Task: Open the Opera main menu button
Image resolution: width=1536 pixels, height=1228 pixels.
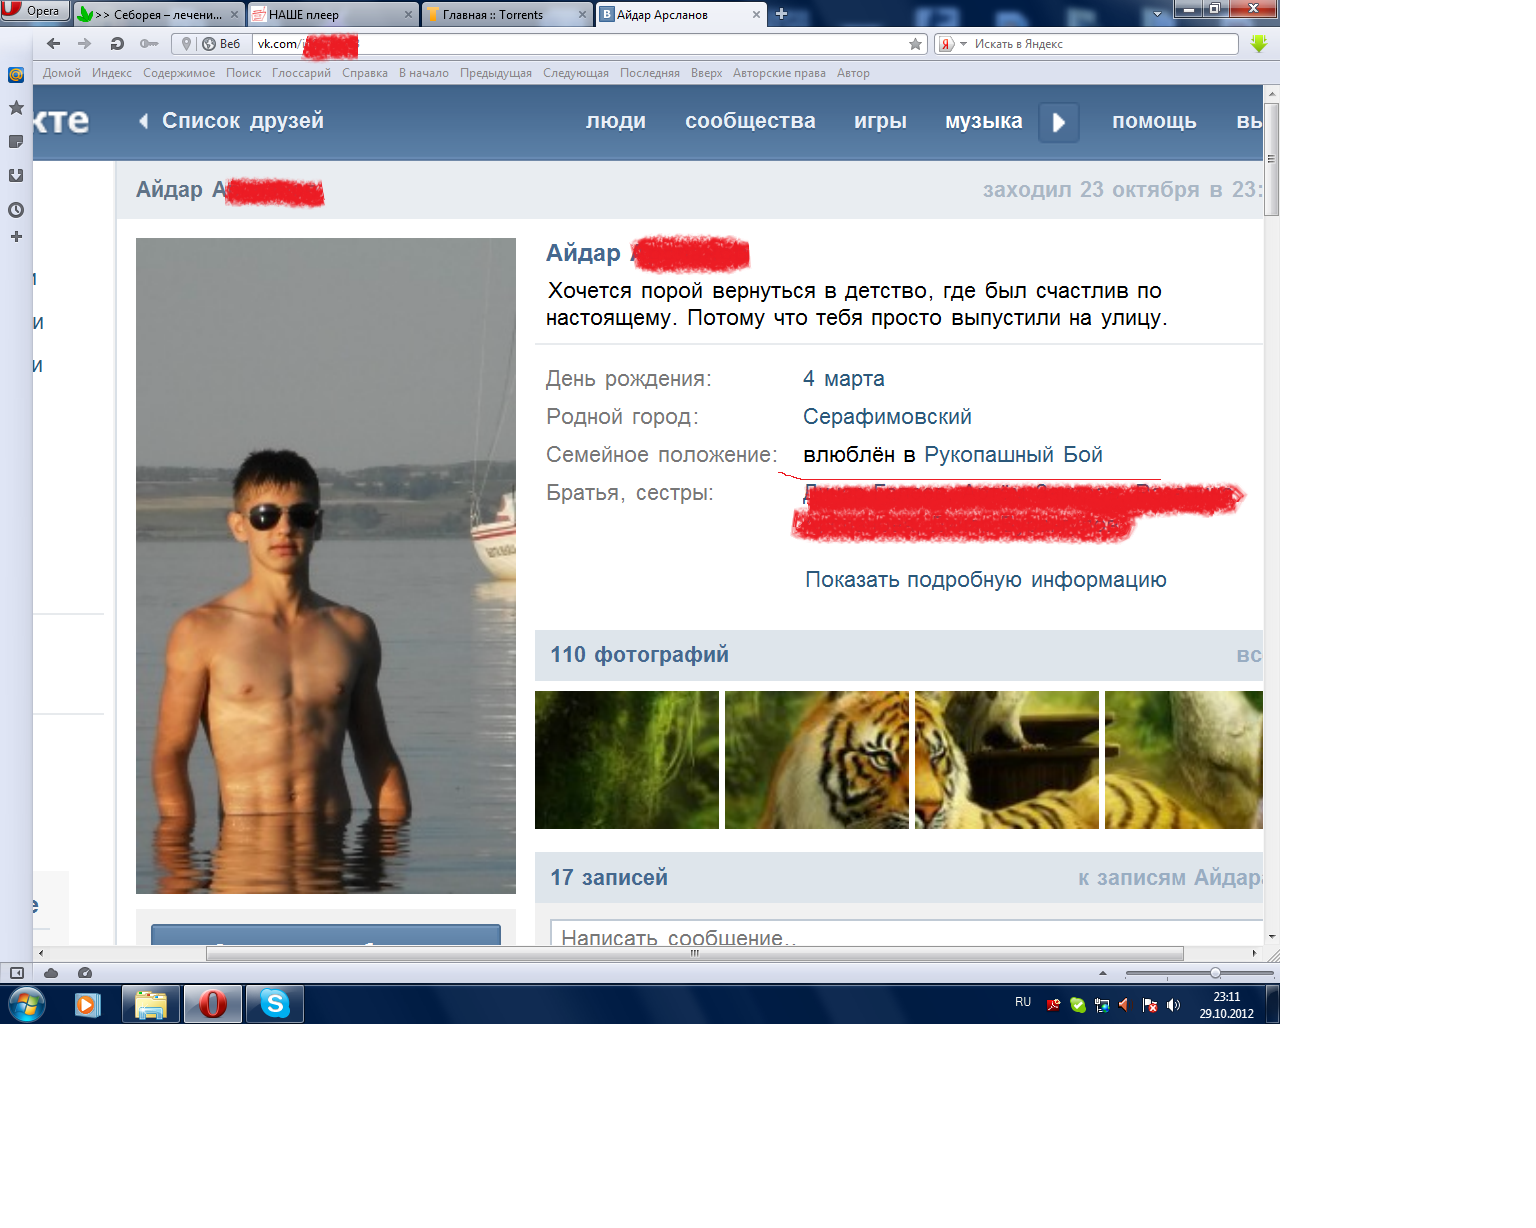Action: (34, 11)
